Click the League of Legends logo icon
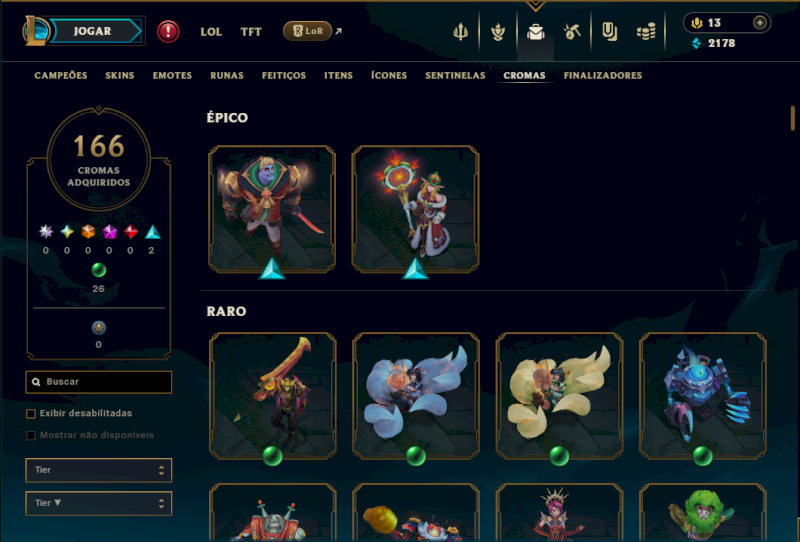Image resolution: width=800 pixels, height=542 pixels. (36, 31)
